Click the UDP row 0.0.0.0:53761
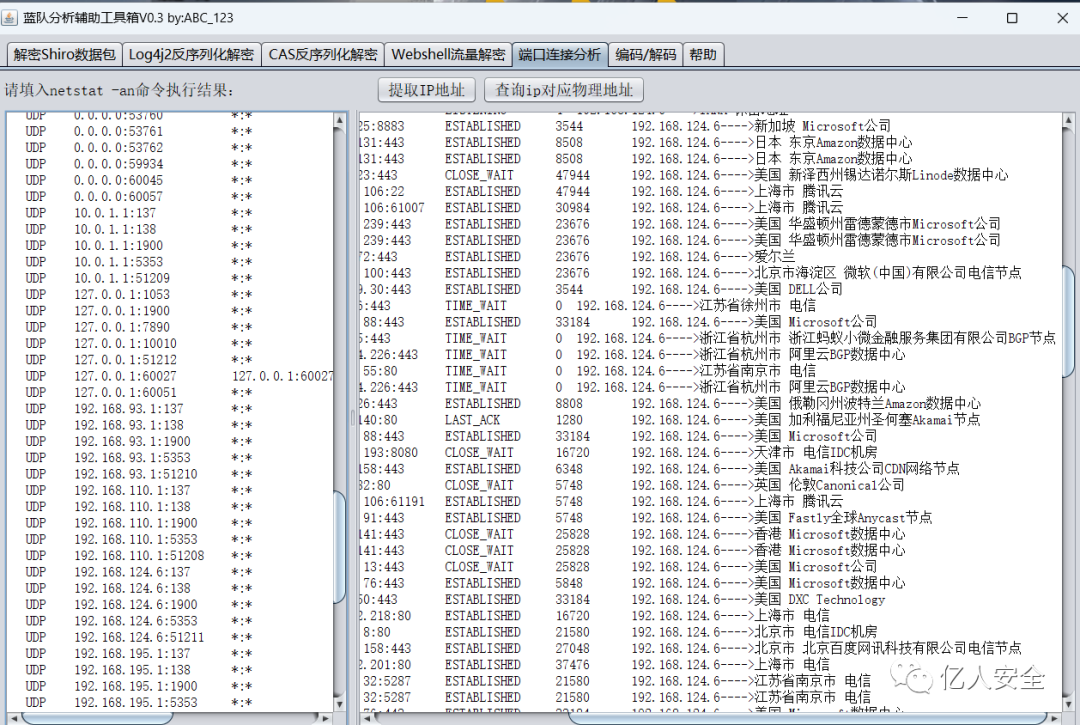The image size is (1080, 725). [x=138, y=131]
